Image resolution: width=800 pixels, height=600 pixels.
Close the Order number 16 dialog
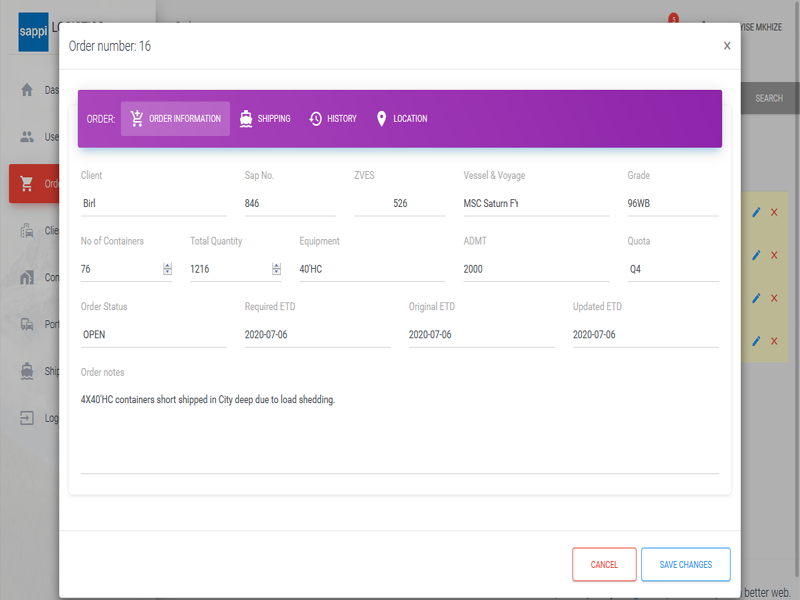coord(727,46)
